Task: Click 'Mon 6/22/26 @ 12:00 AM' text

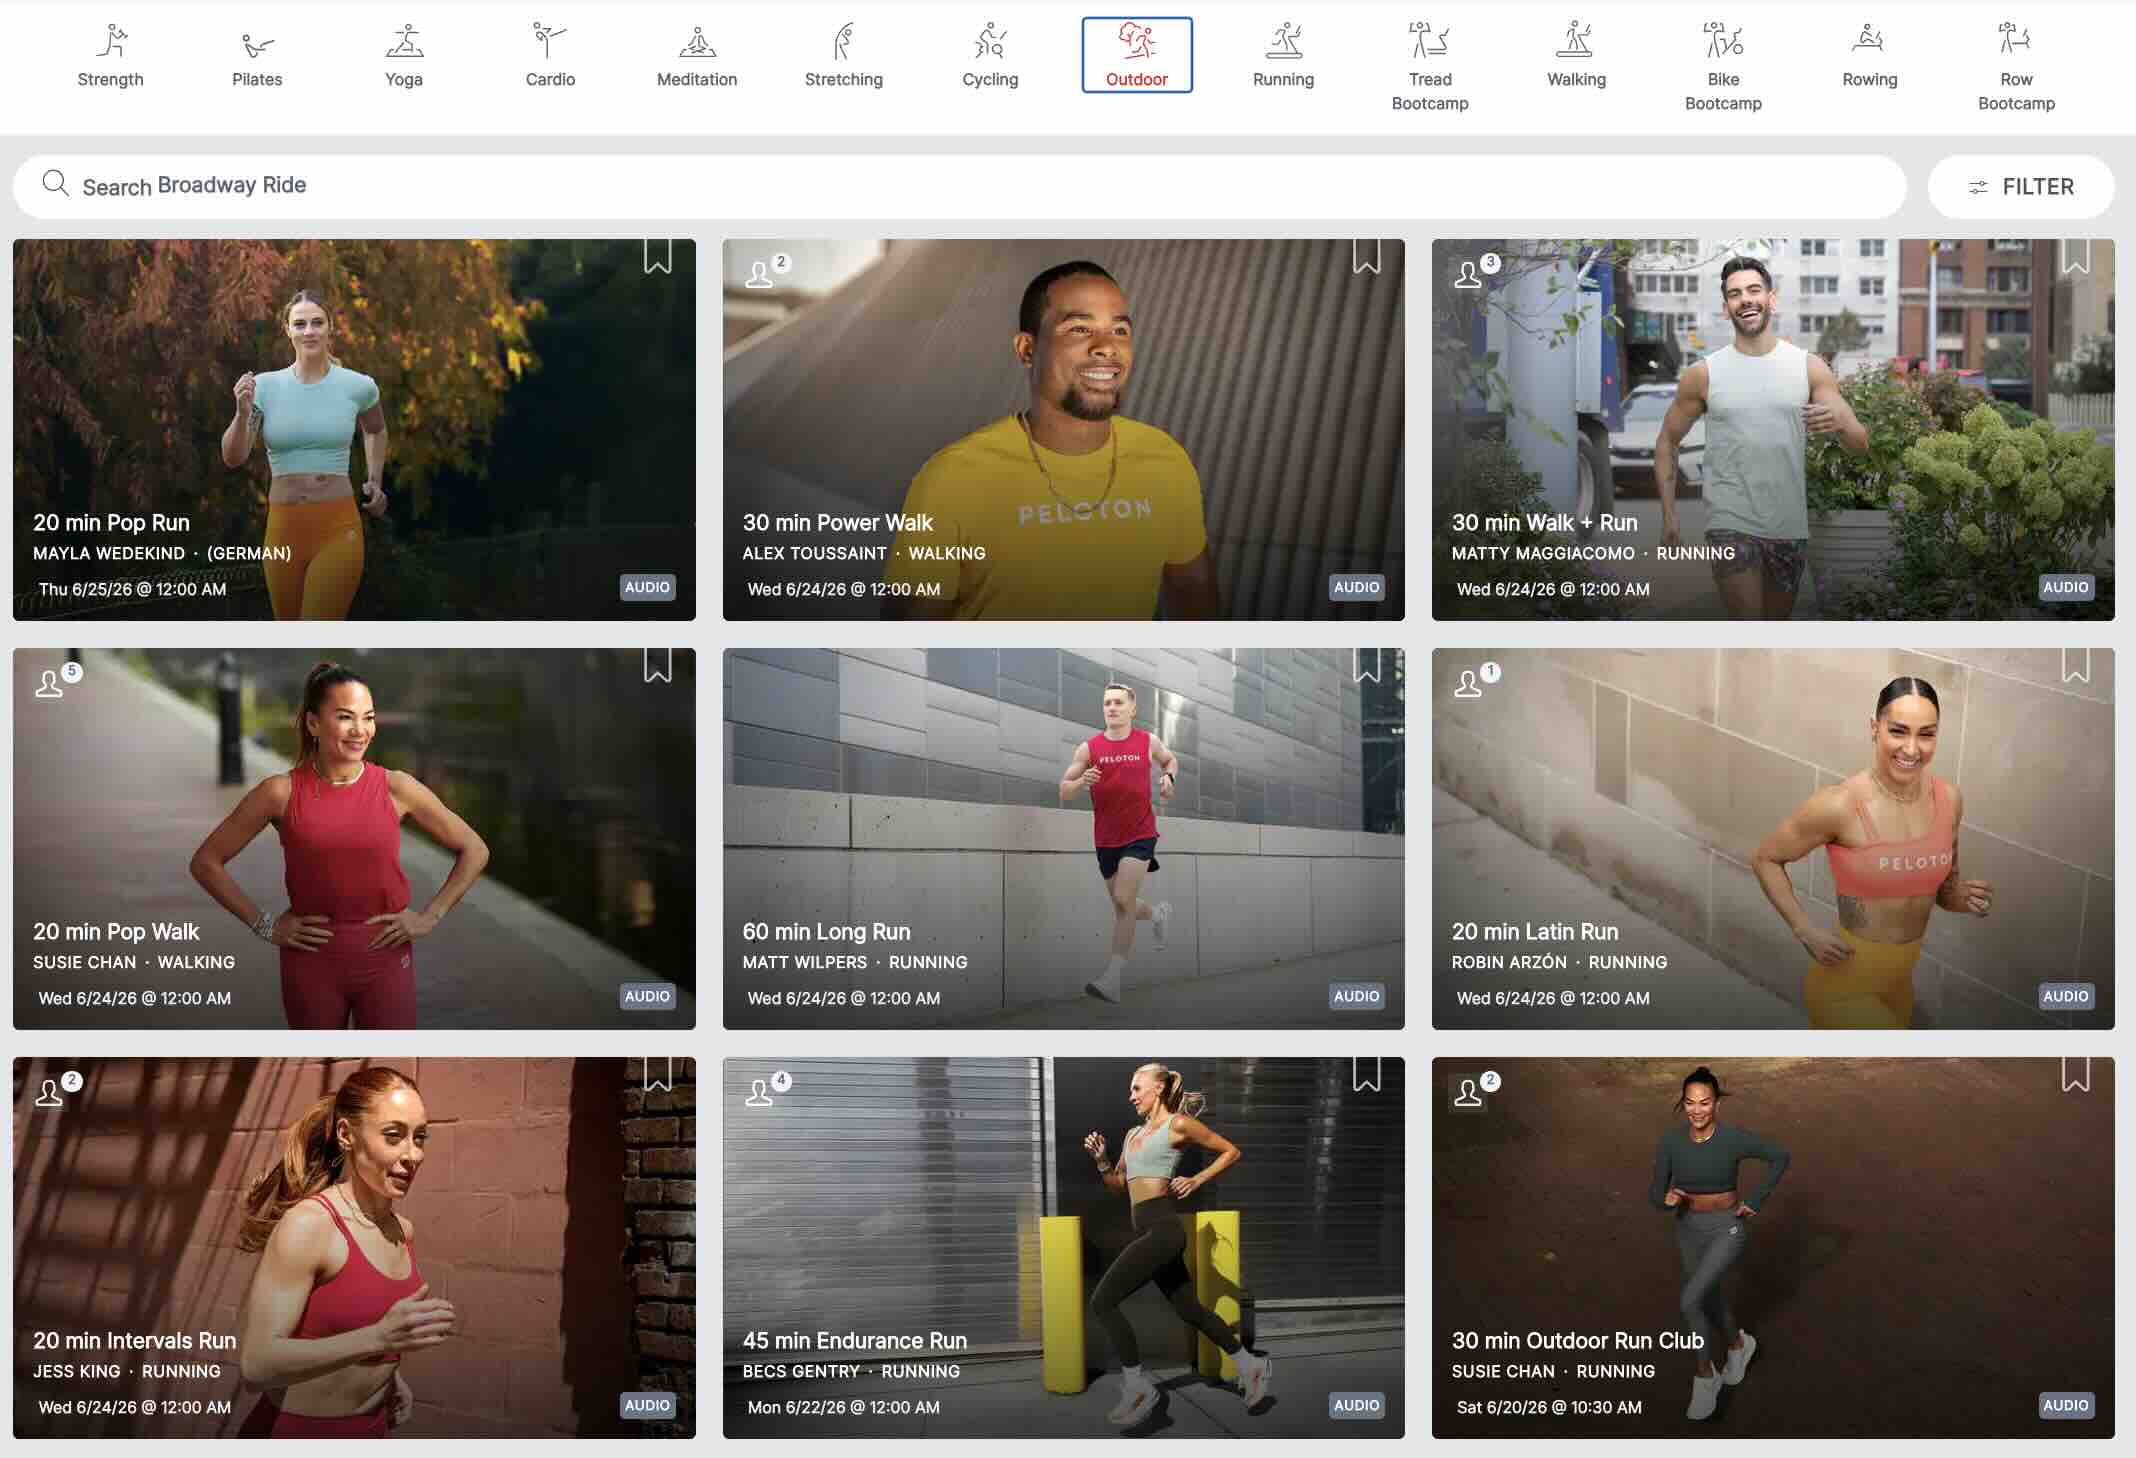Action: 843,1407
